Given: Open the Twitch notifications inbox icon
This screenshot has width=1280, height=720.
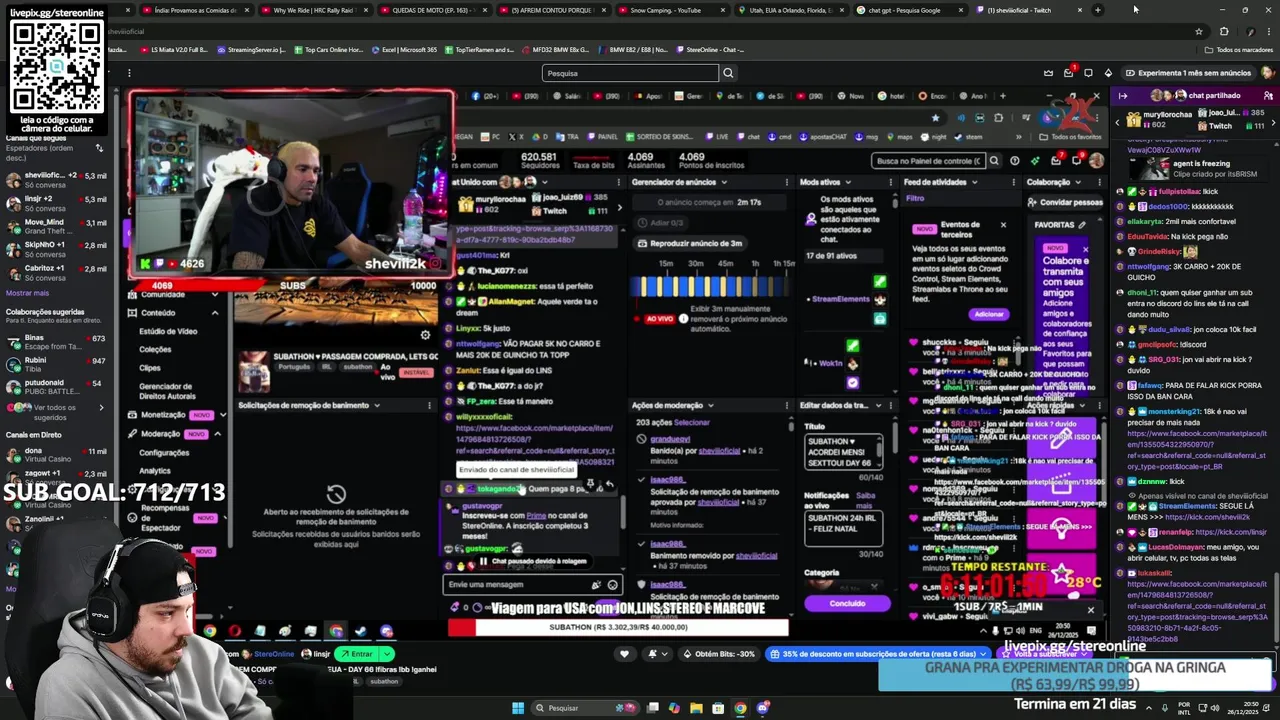Looking at the screenshot, I should click(x=1068, y=73).
